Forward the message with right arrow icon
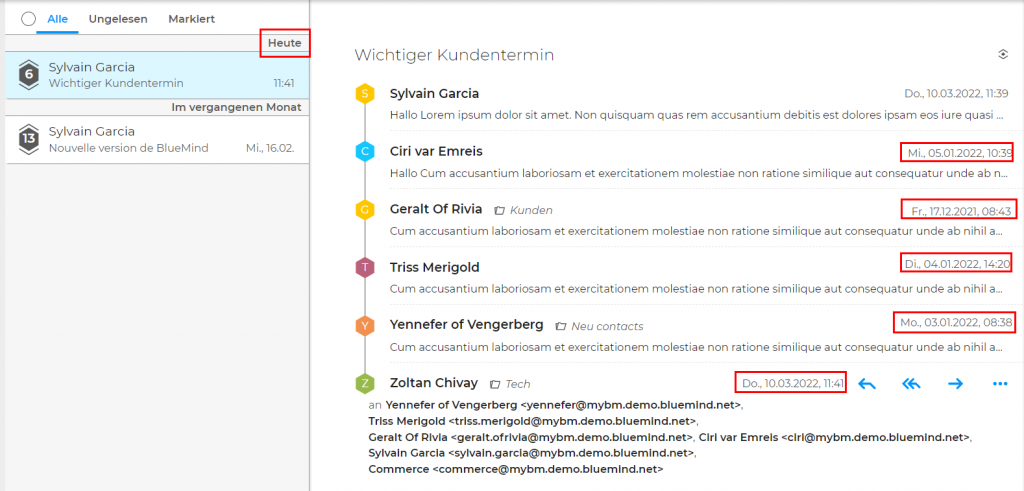This screenshot has height=491, width=1024. tap(955, 384)
